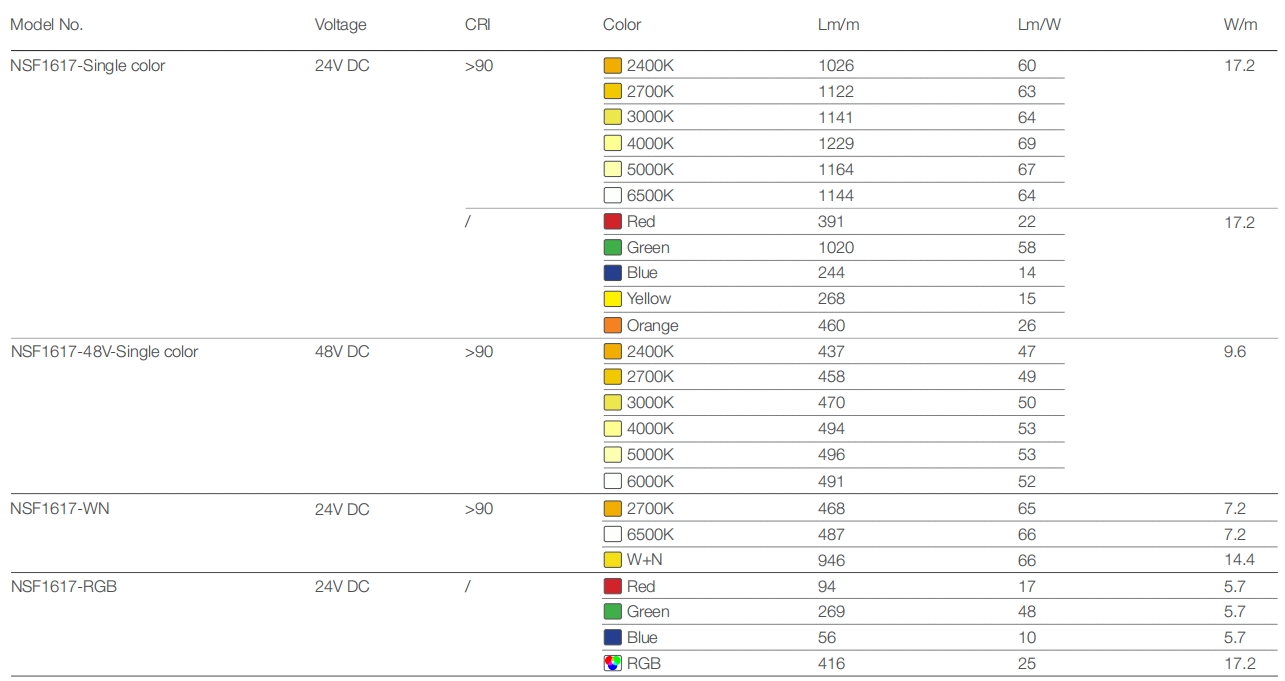This screenshot has height=681, width=1285.
Task: Click the 'Voltage' column header
Action: [340, 24]
